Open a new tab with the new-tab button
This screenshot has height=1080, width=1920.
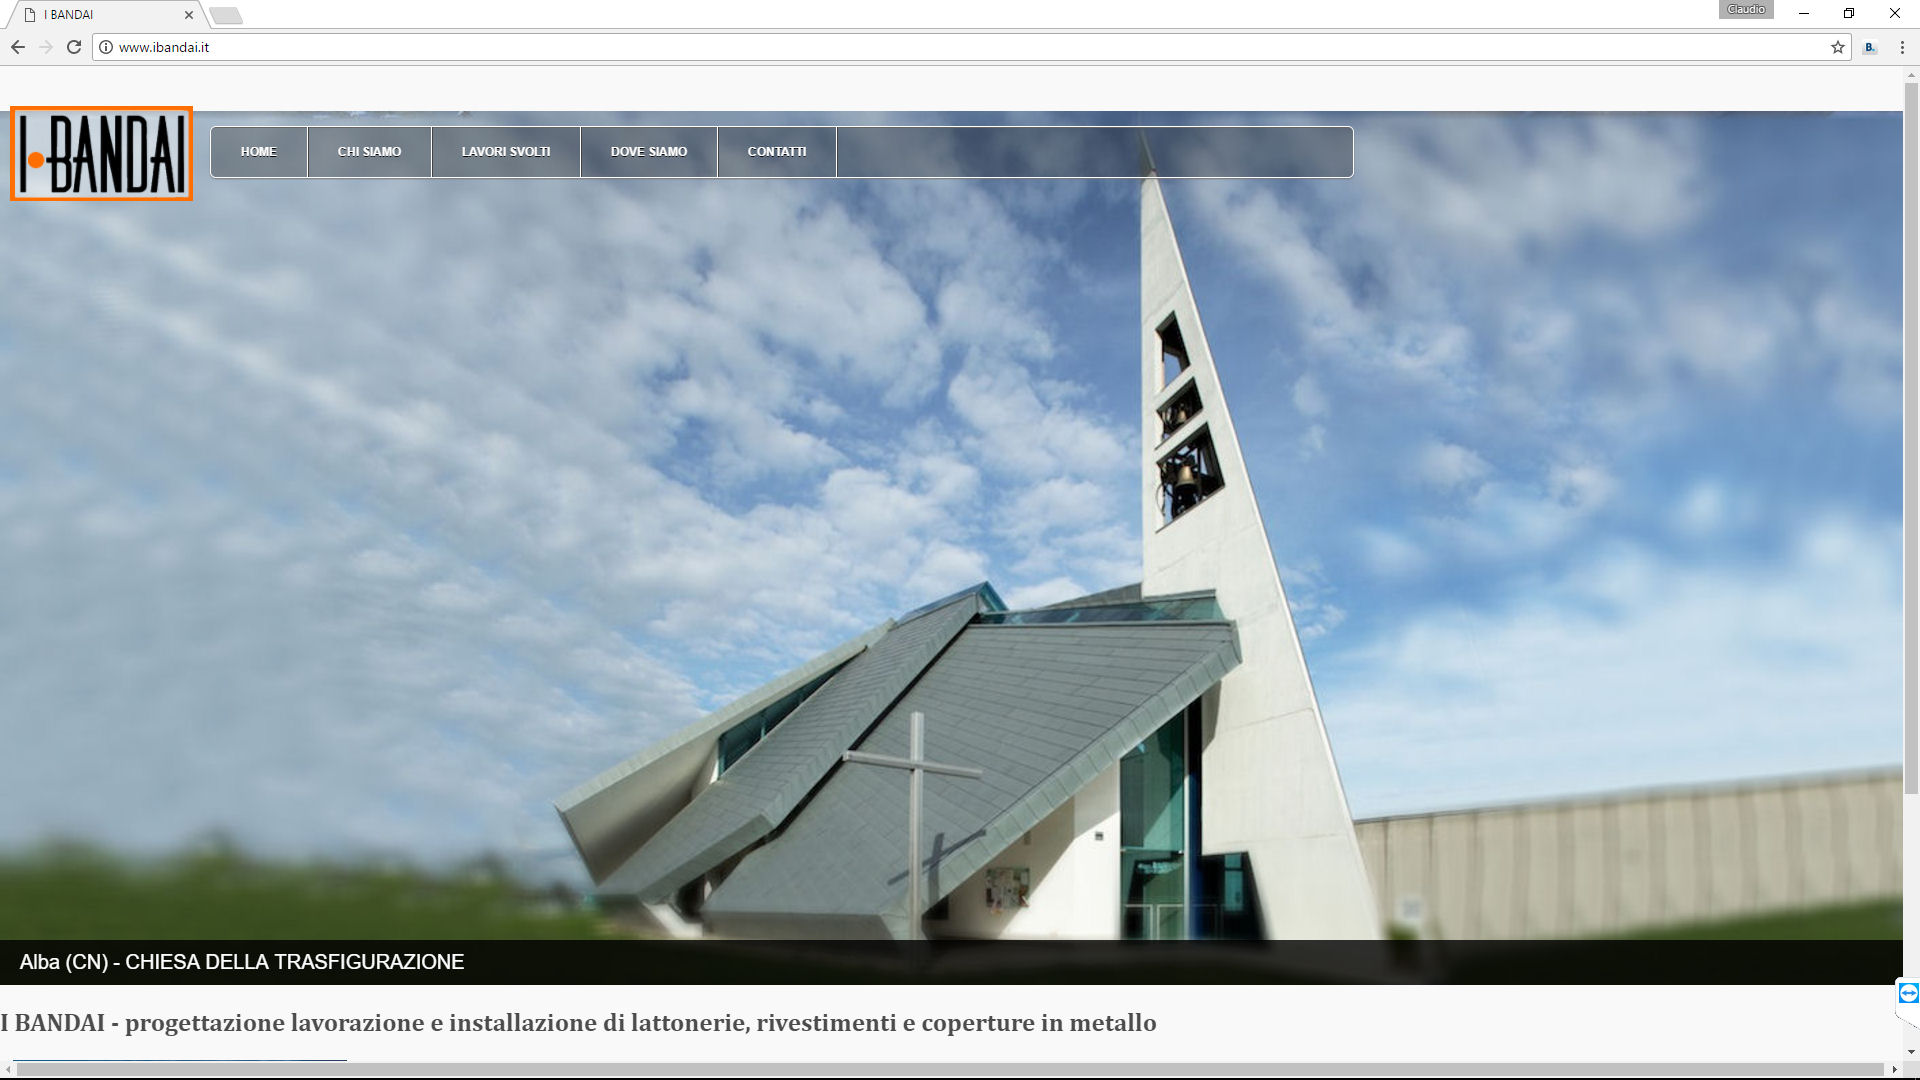point(226,15)
